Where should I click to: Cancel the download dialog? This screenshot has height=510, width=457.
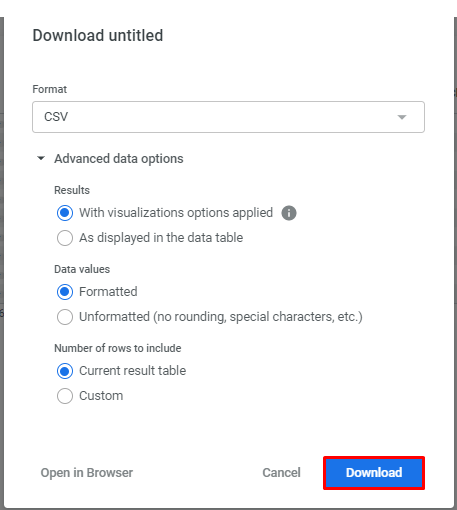click(281, 473)
